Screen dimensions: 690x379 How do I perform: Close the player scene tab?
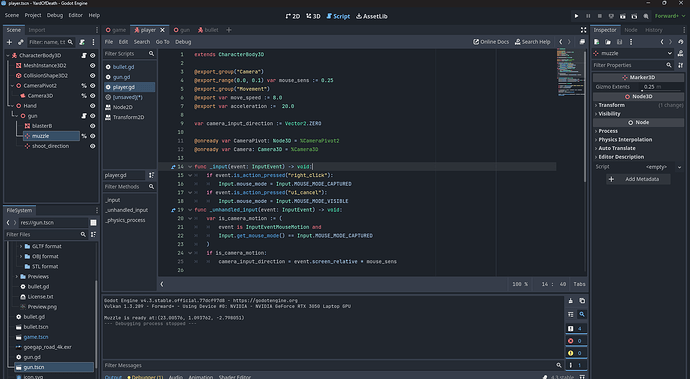tap(162, 30)
